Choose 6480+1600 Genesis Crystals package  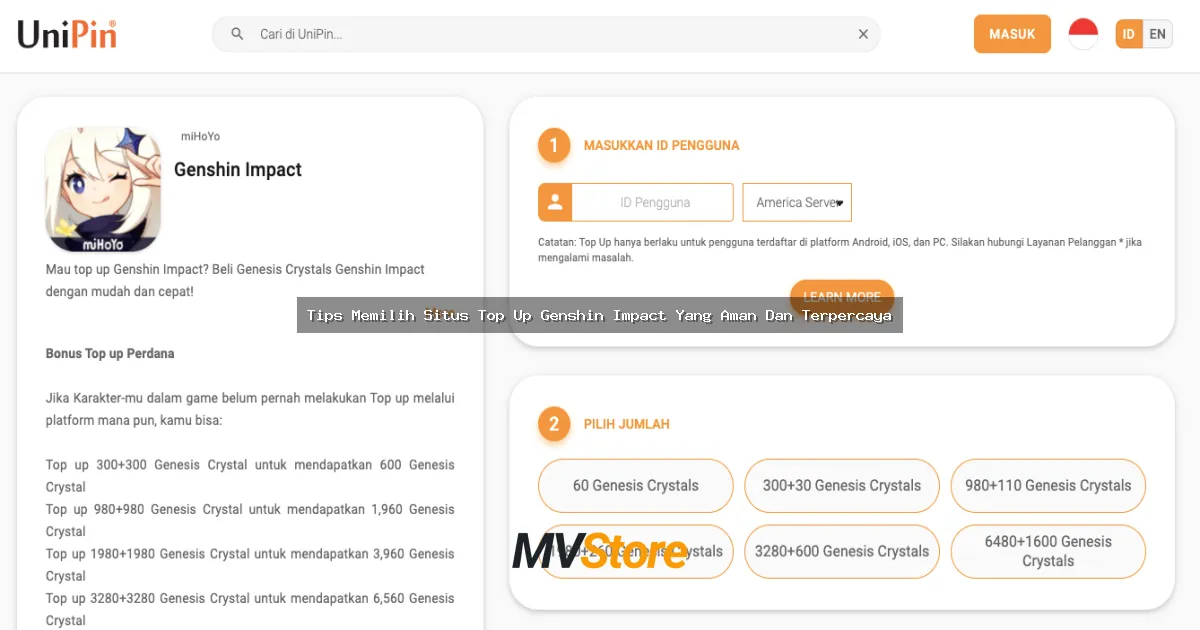click(1048, 551)
